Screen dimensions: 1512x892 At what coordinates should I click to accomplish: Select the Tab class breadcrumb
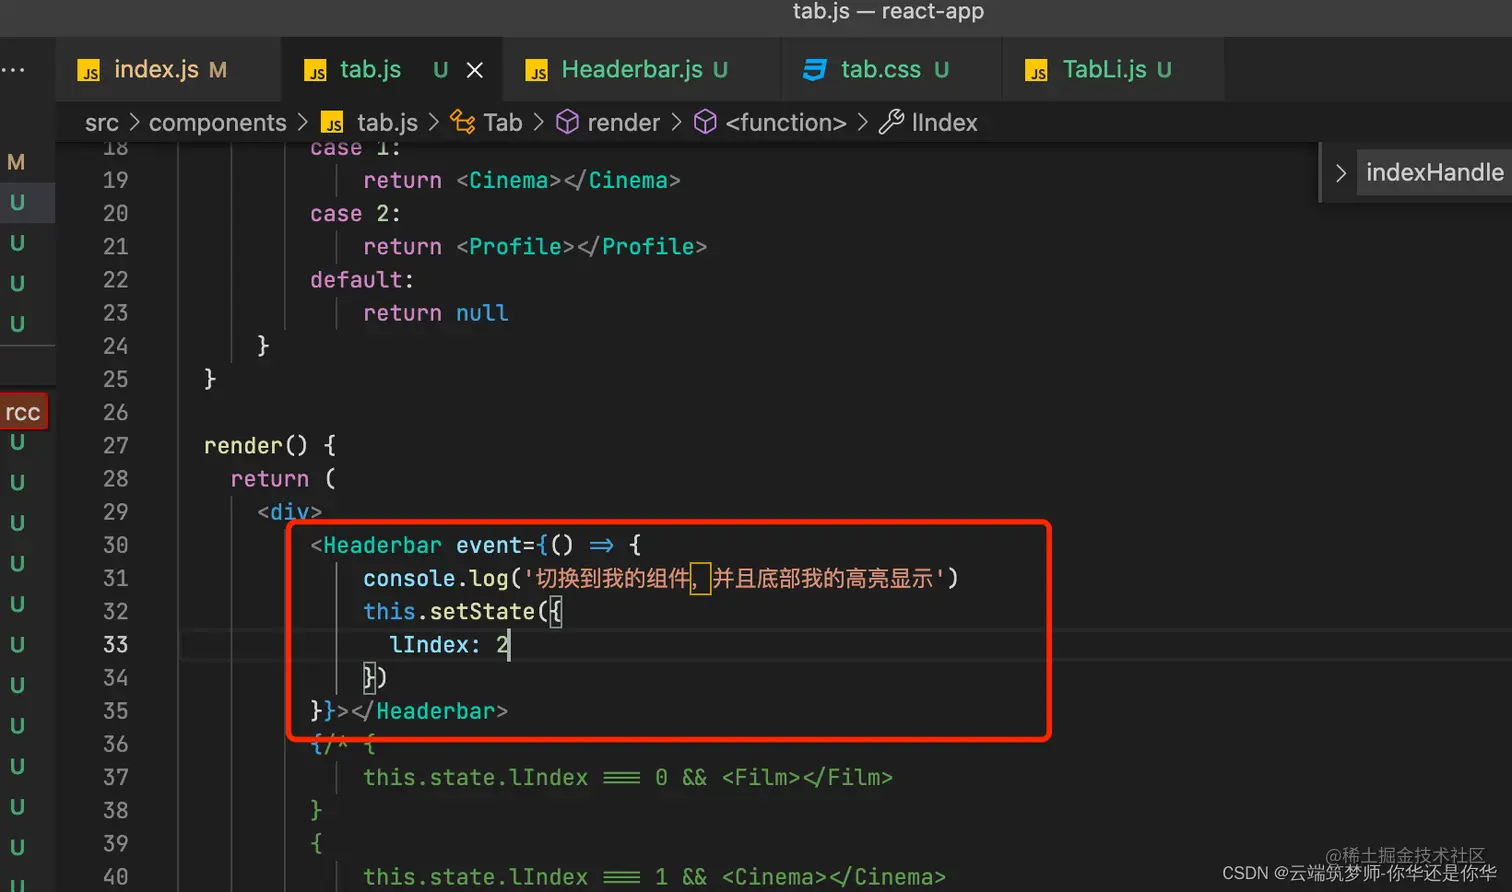coord(503,123)
